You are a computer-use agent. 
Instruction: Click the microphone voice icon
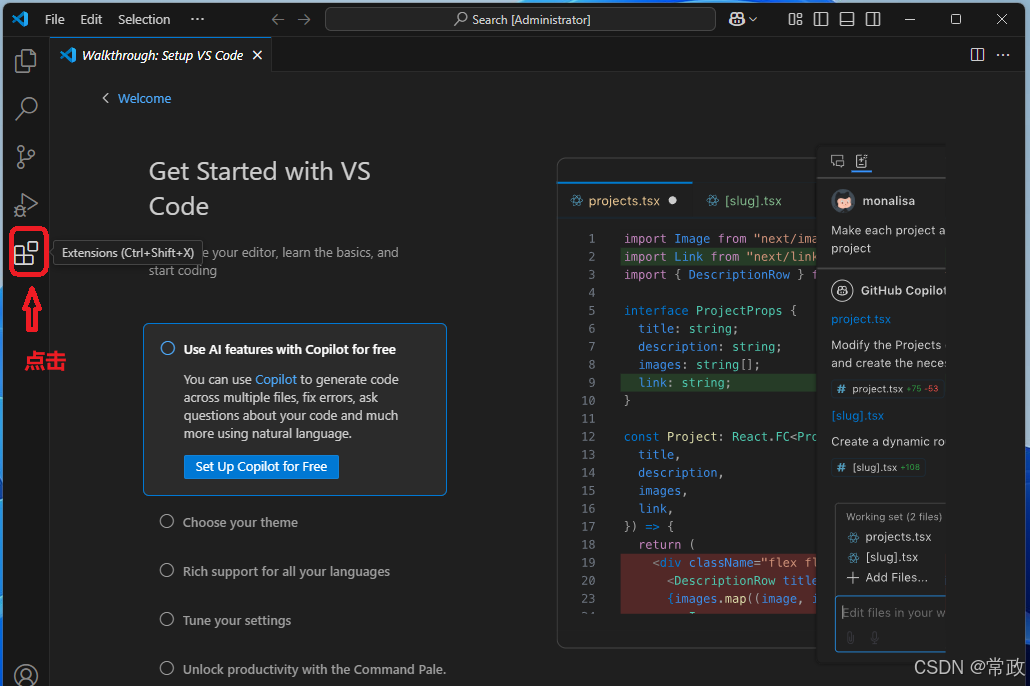pyautogui.click(x=874, y=637)
